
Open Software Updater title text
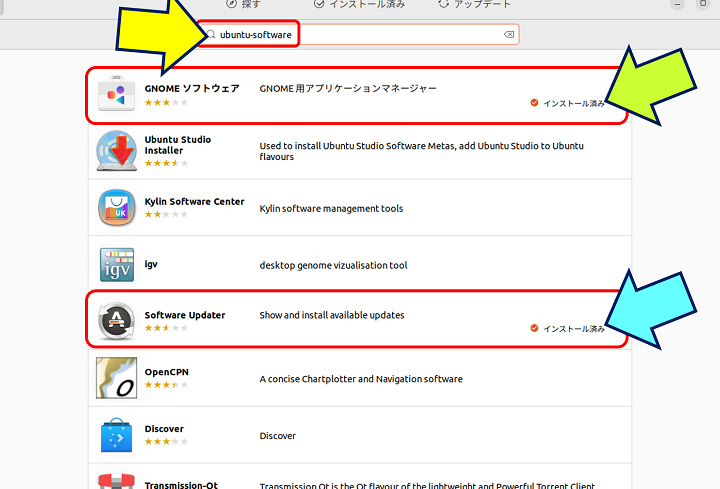click(185, 315)
